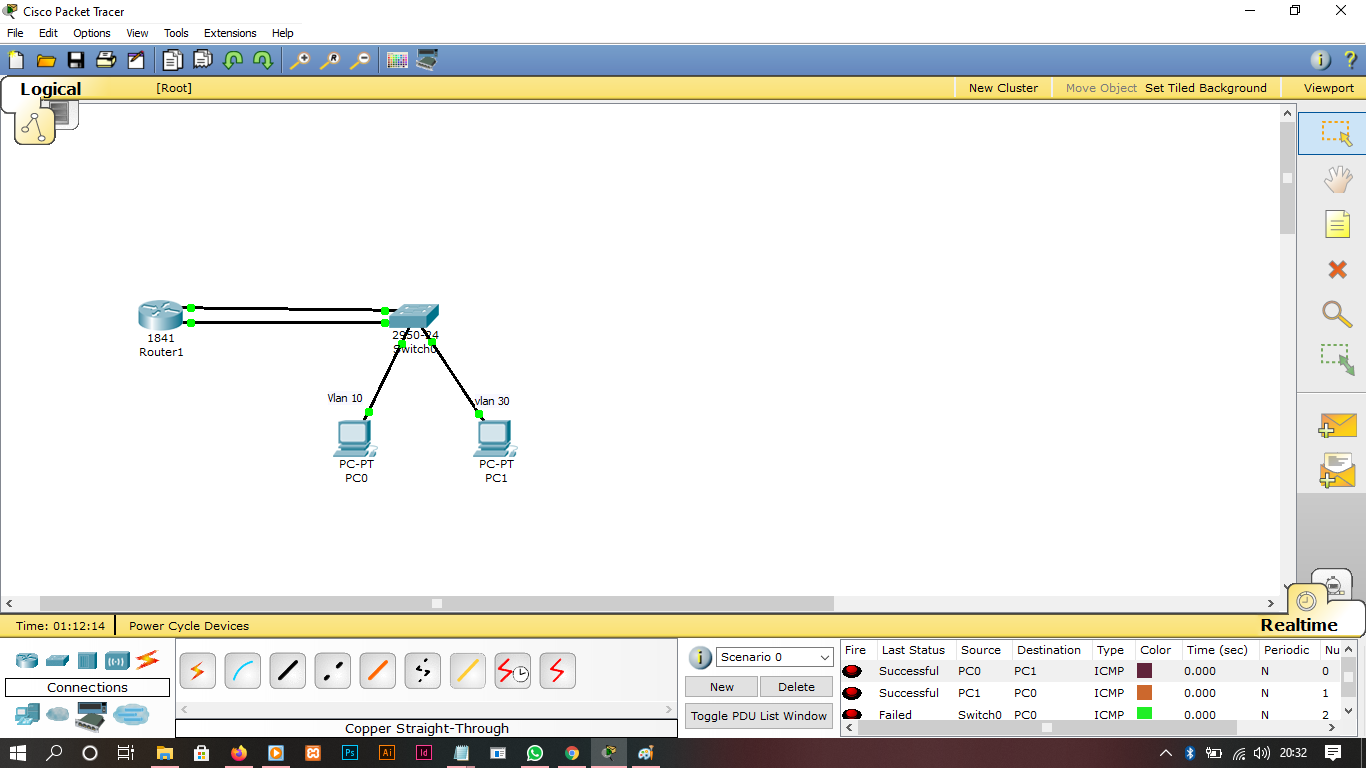Image resolution: width=1366 pixels, height=768 pixels.
Task: Select the End Devices category
Action: 27,715
